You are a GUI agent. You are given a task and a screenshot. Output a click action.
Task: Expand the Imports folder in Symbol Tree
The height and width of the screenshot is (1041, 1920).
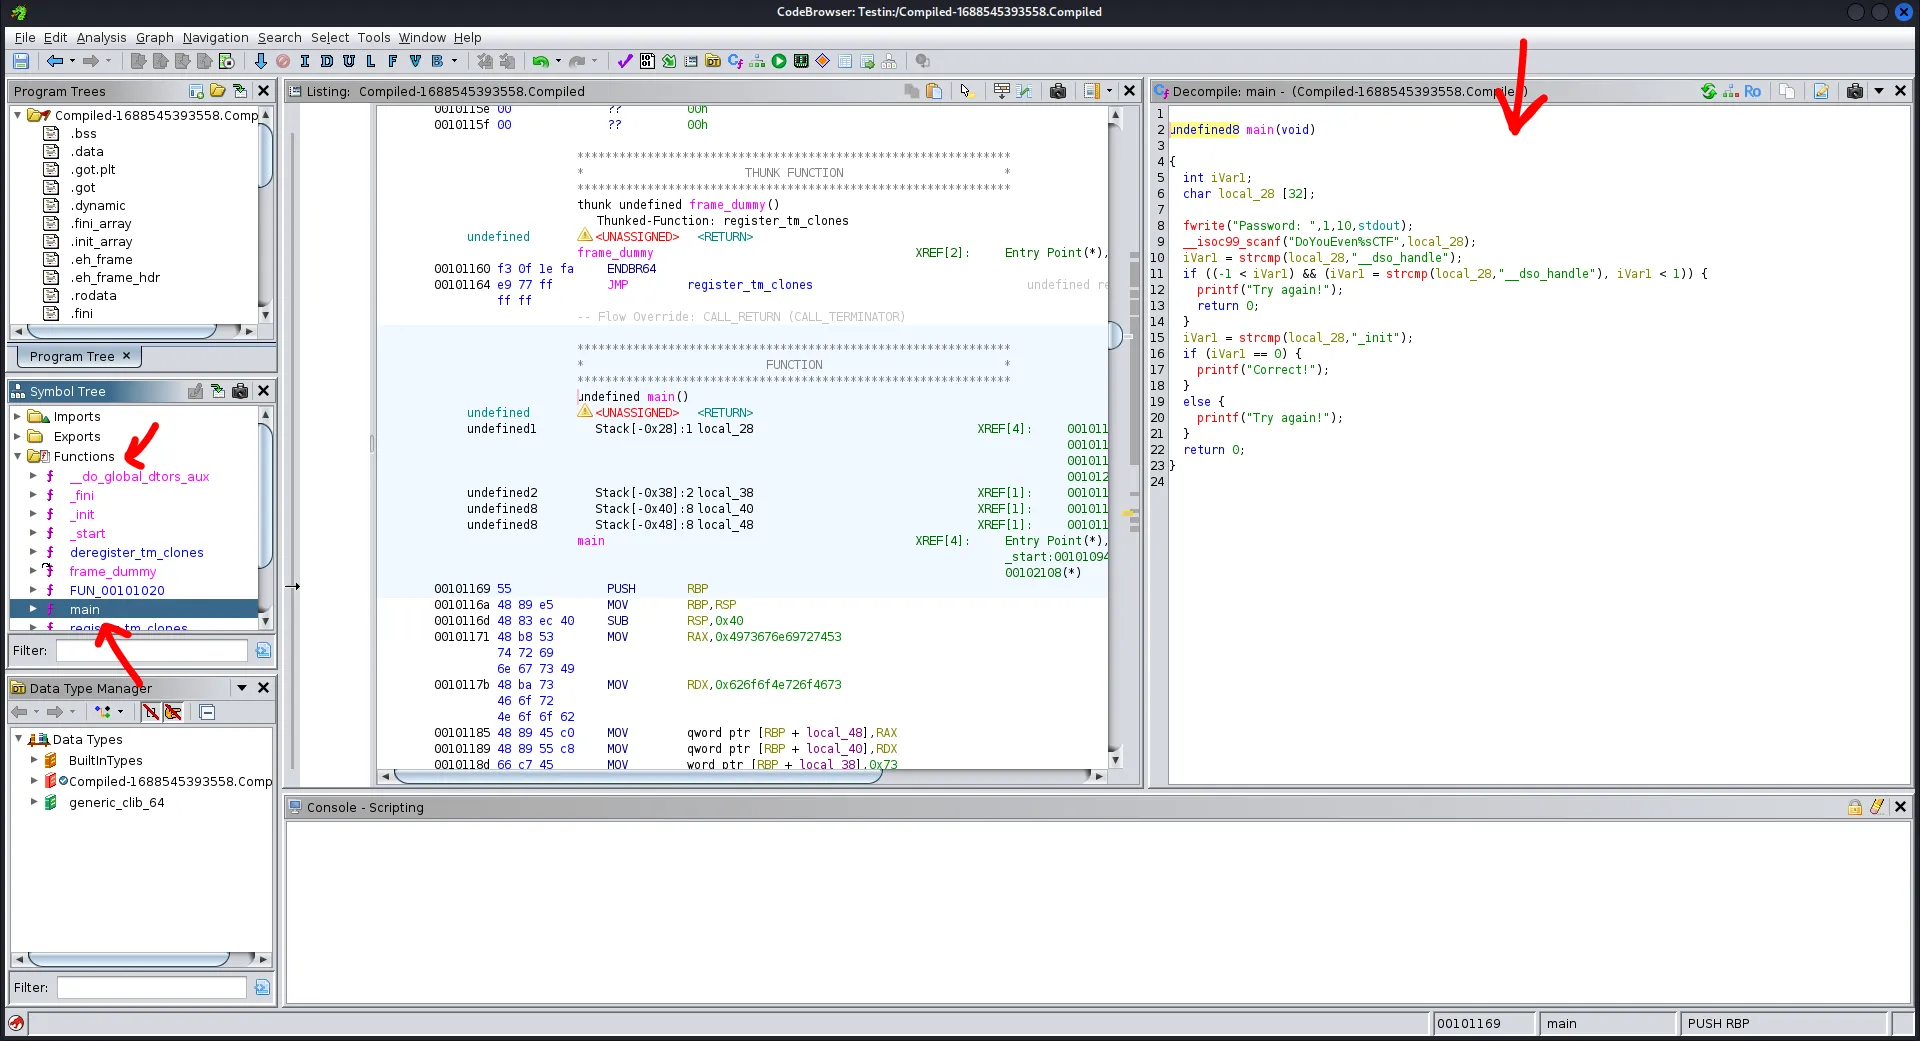(17, 416)
